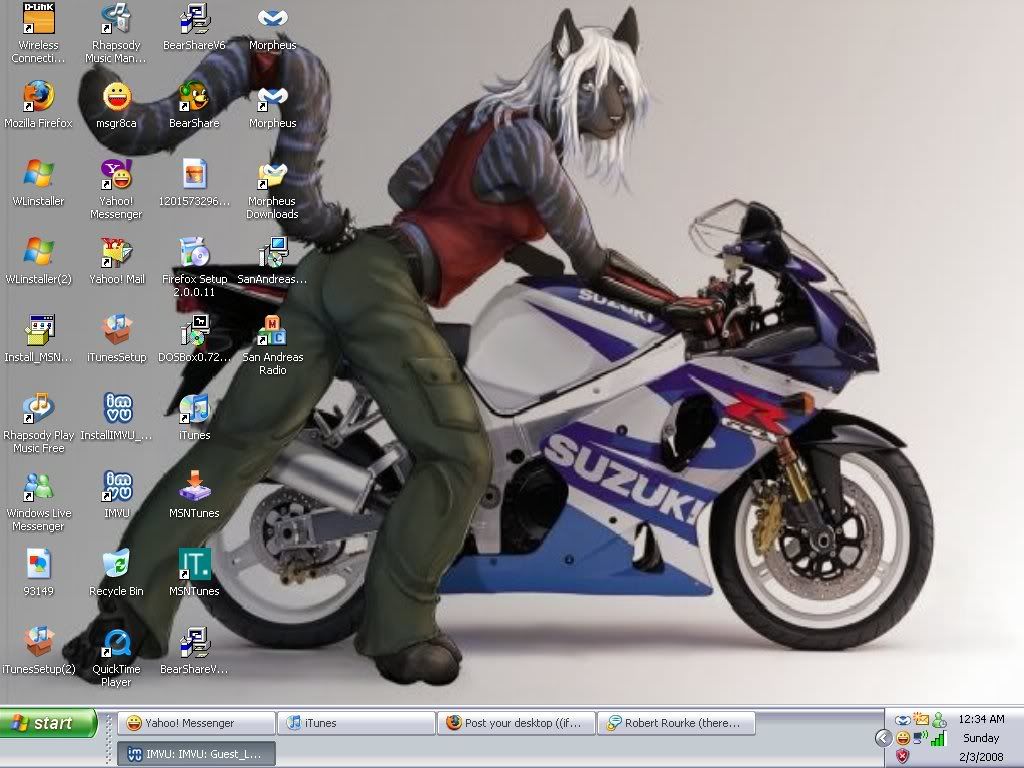Switch to Yahoo! Messenger taskbar window

[x=196, y=723]
